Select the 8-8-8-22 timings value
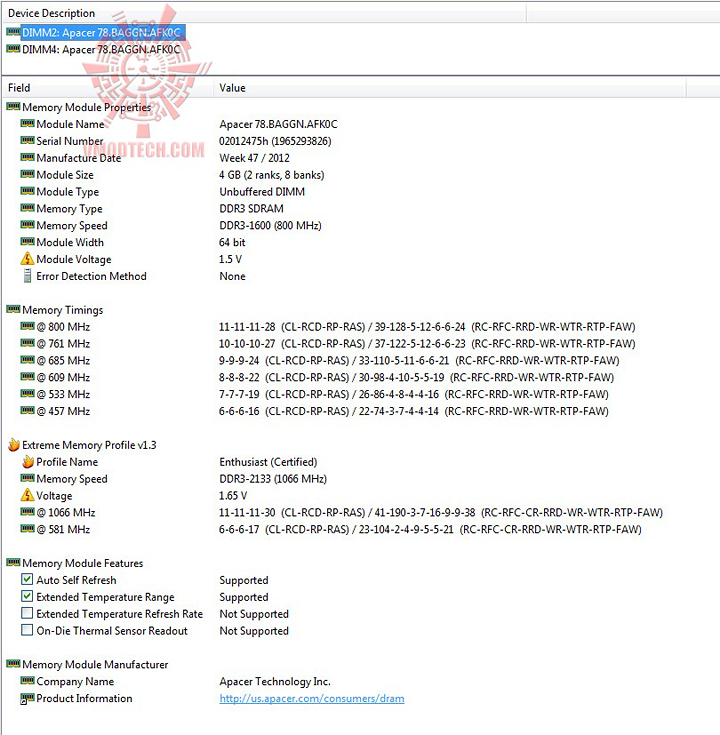720x735 pixels. click(417, 377)
